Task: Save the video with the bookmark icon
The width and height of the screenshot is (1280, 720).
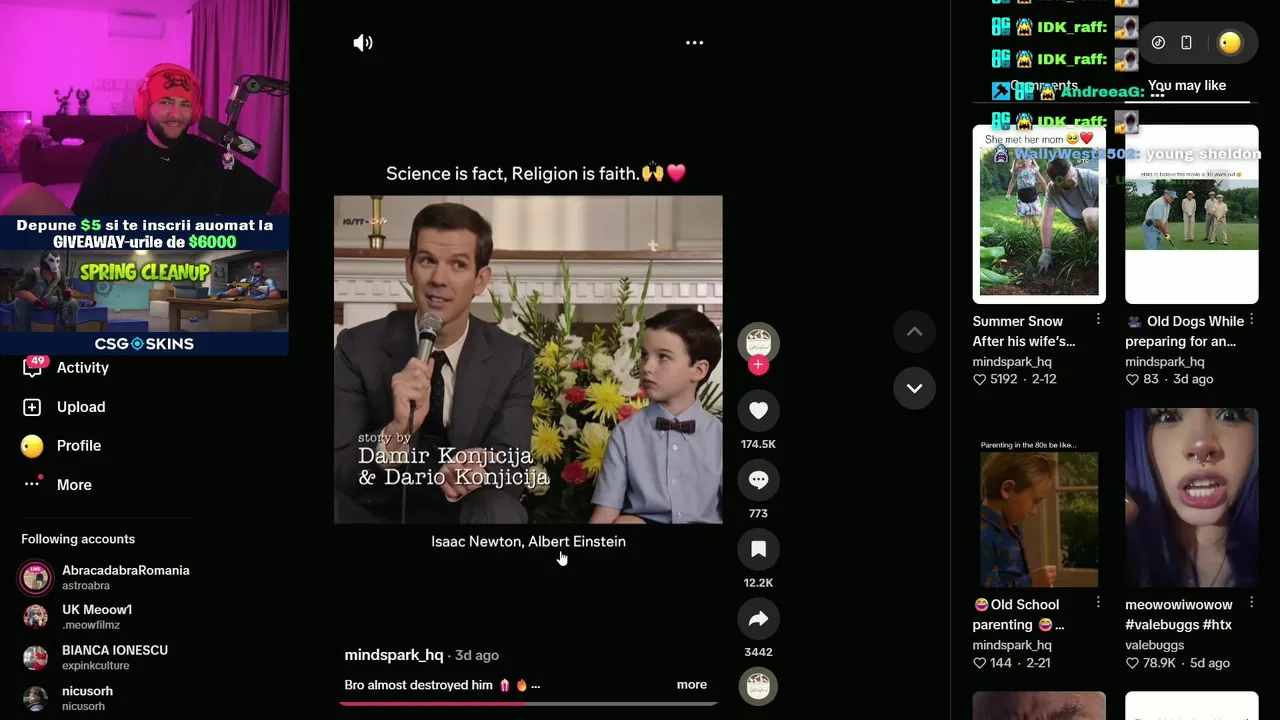Action: tap(758, 549)
